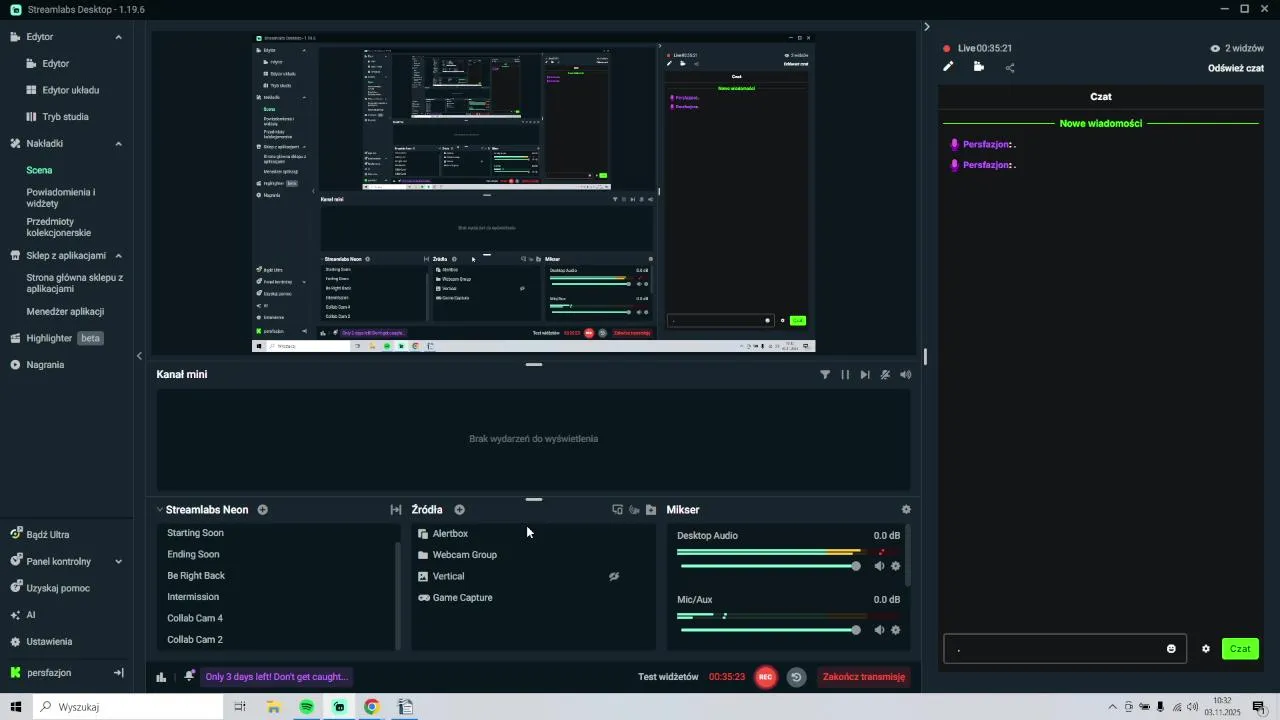Image resolution: width=1280 pixels, height=720 pixels.
Task: Expand the Panel kontrolny menu
Action: tap(118, 562)
